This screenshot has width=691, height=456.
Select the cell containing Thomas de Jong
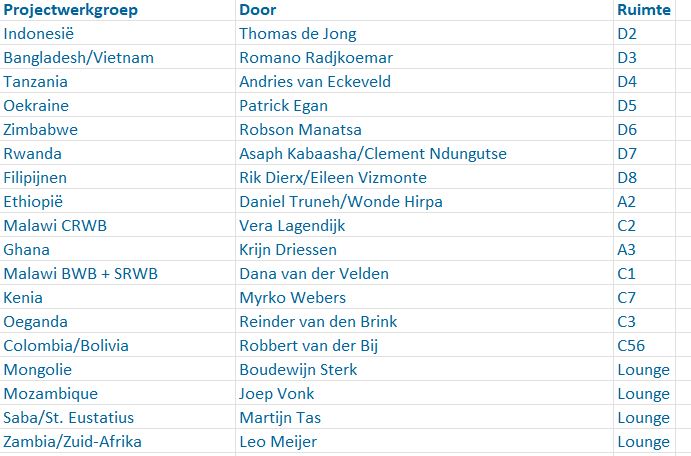pos(298,34)
